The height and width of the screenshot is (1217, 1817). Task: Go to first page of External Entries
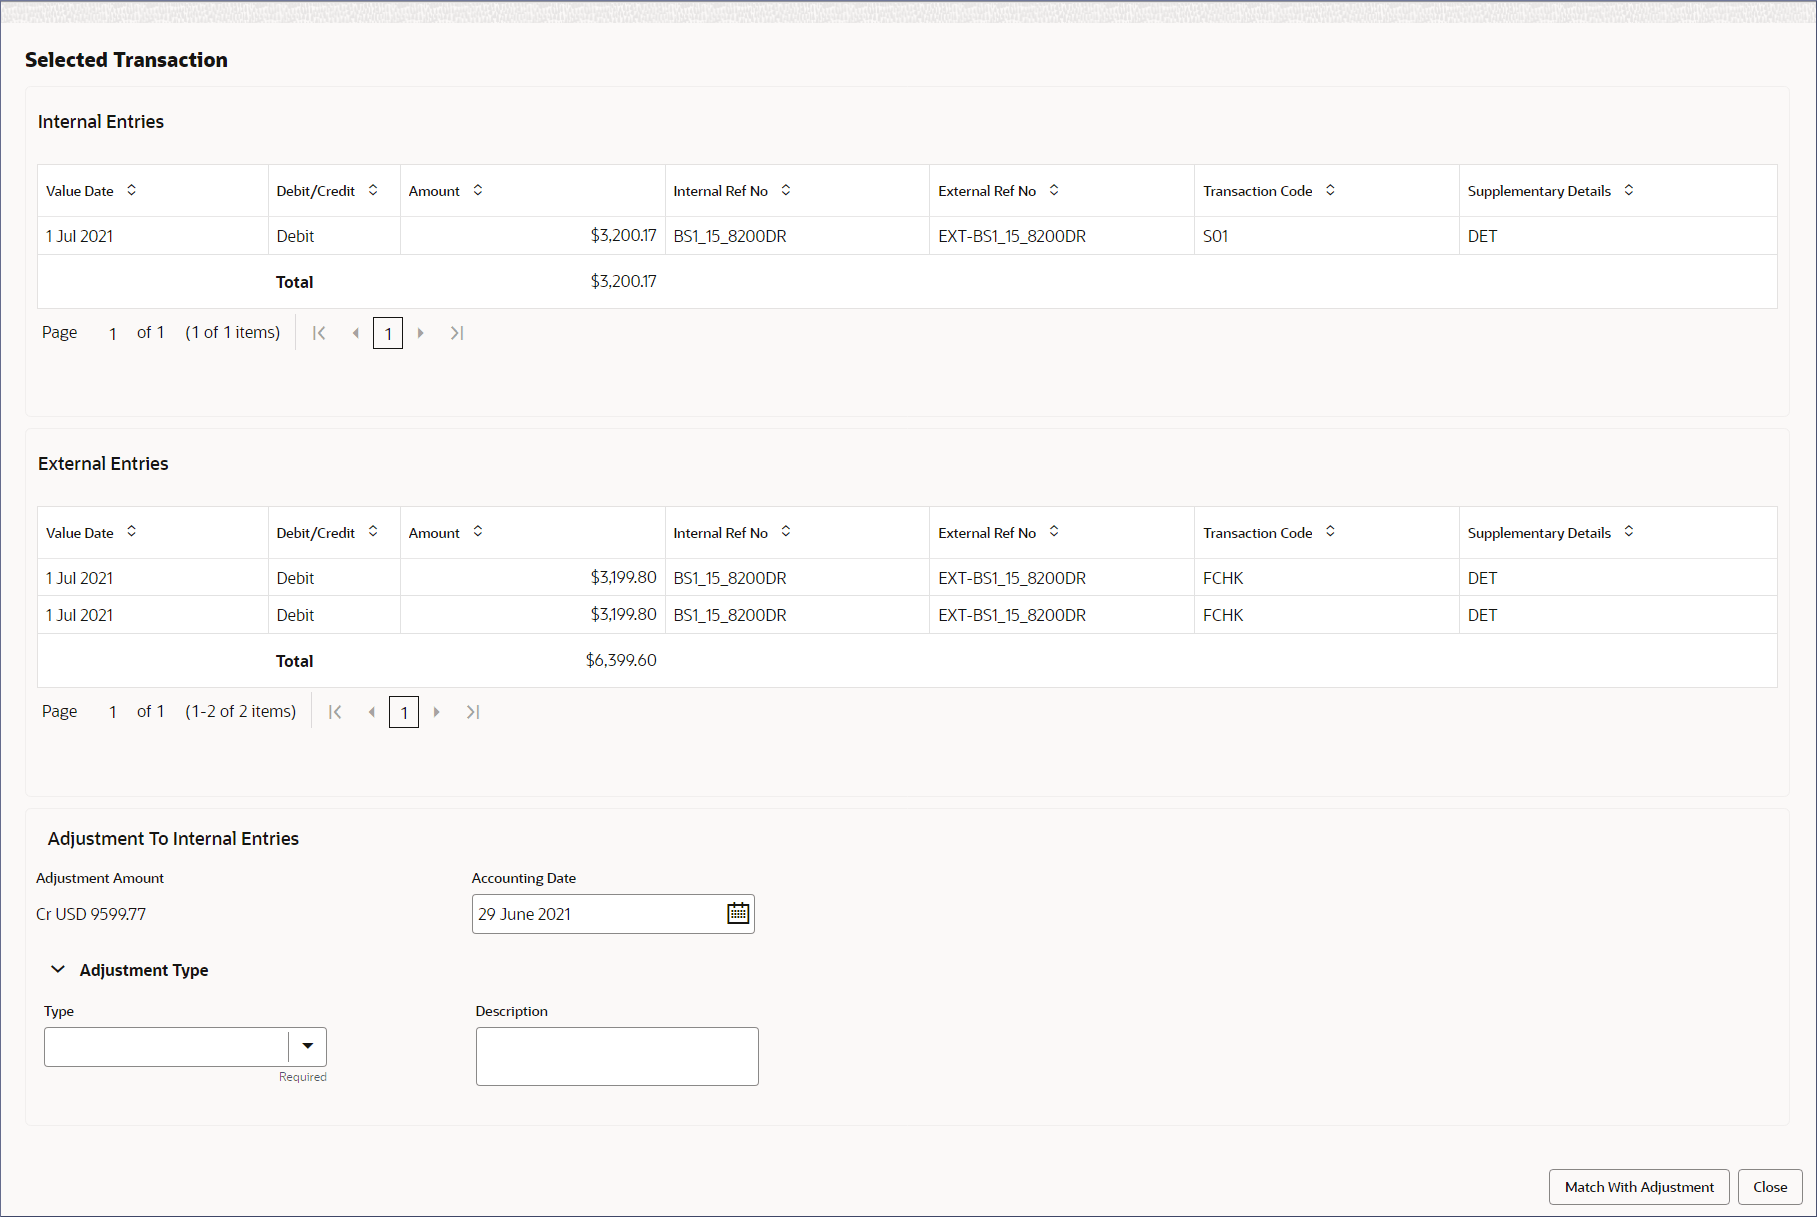point(335,712)
